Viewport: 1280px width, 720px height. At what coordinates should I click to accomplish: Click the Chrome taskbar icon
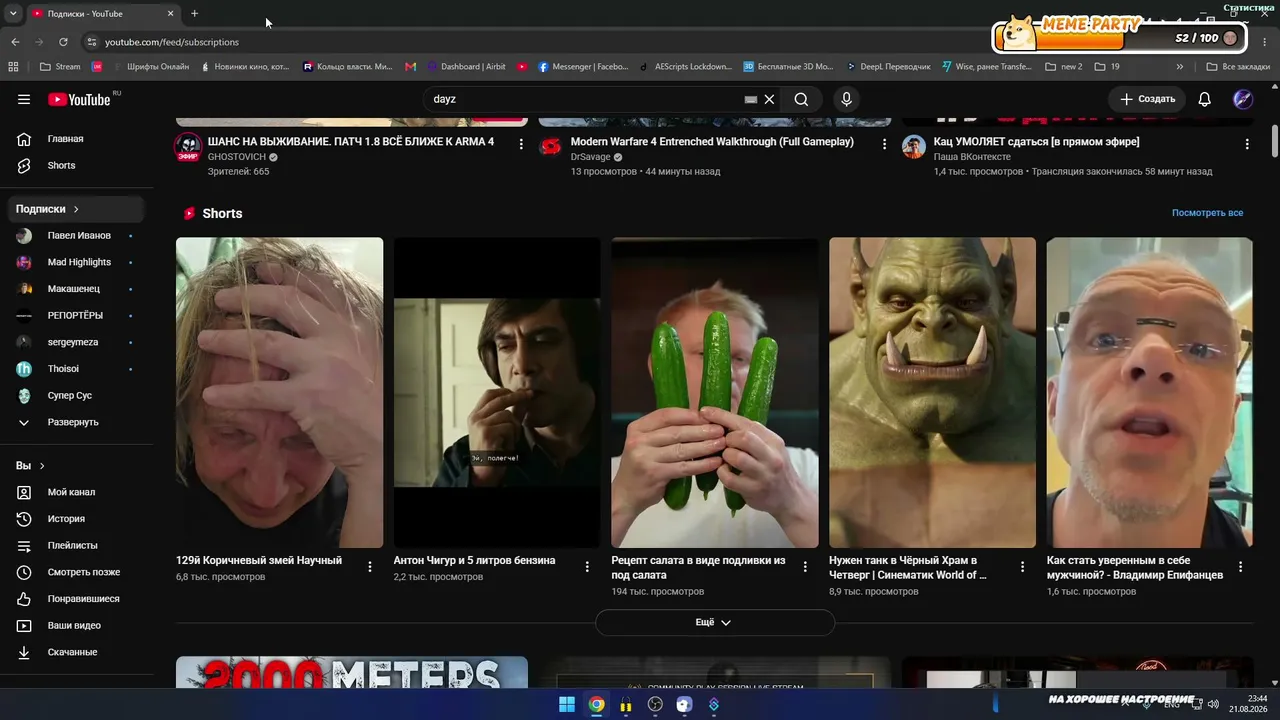click(596, 704)
